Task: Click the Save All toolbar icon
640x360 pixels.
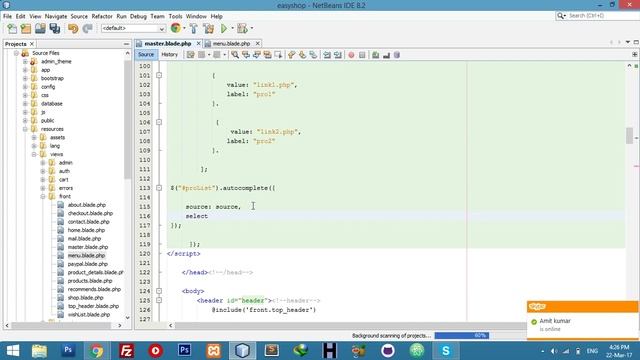Action: click(x=55, y=29)
